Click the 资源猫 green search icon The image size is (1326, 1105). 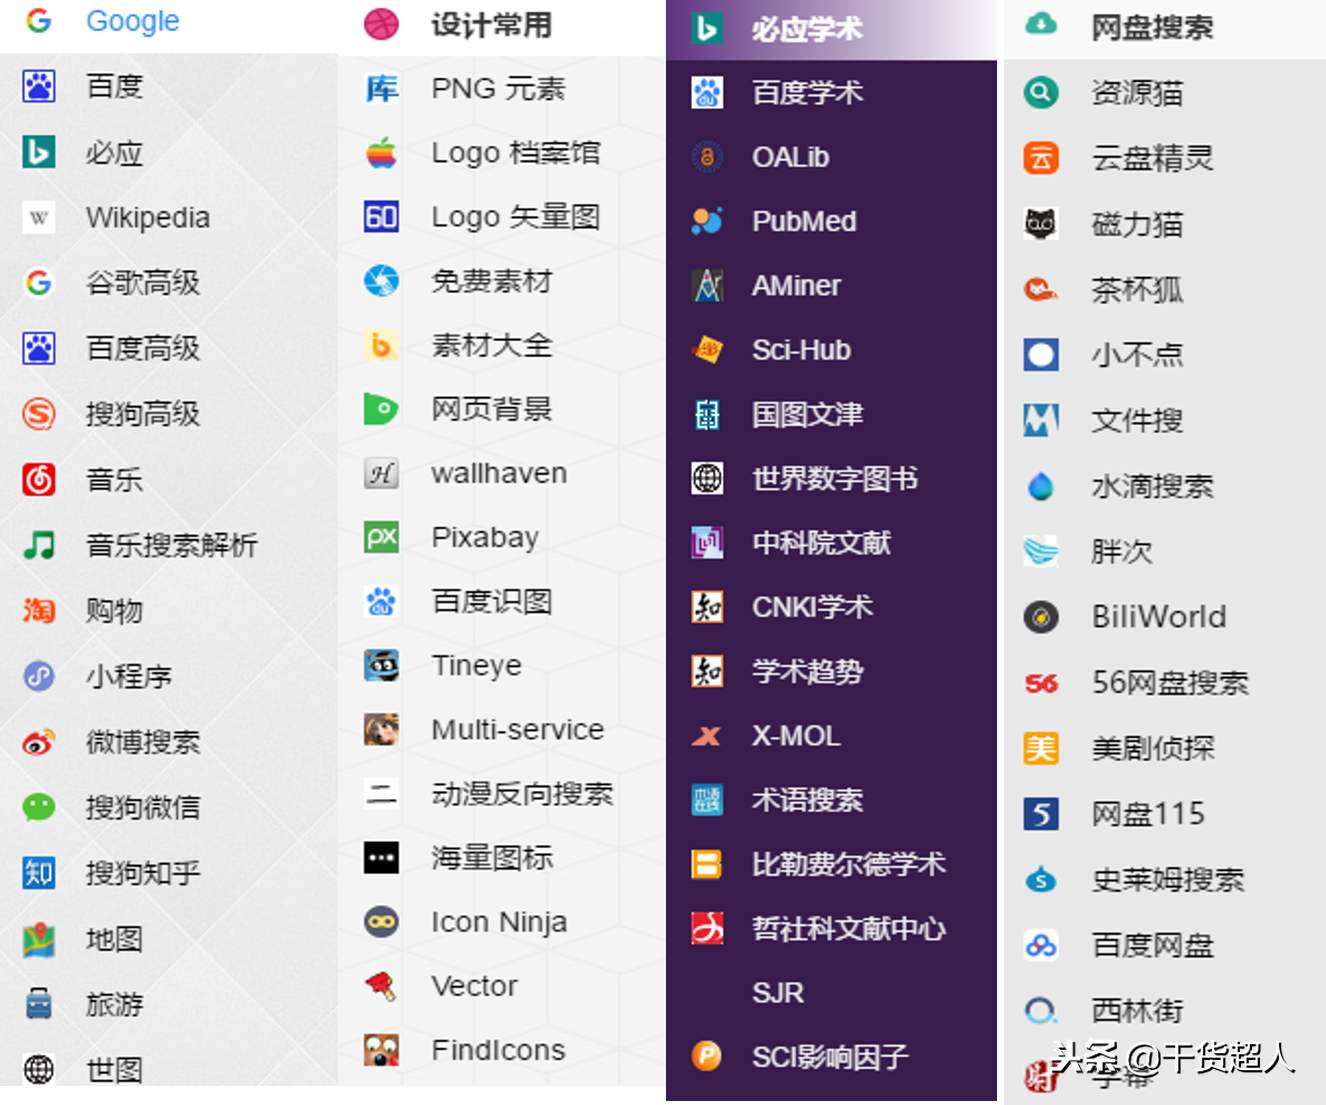(x=1041, y=93)
